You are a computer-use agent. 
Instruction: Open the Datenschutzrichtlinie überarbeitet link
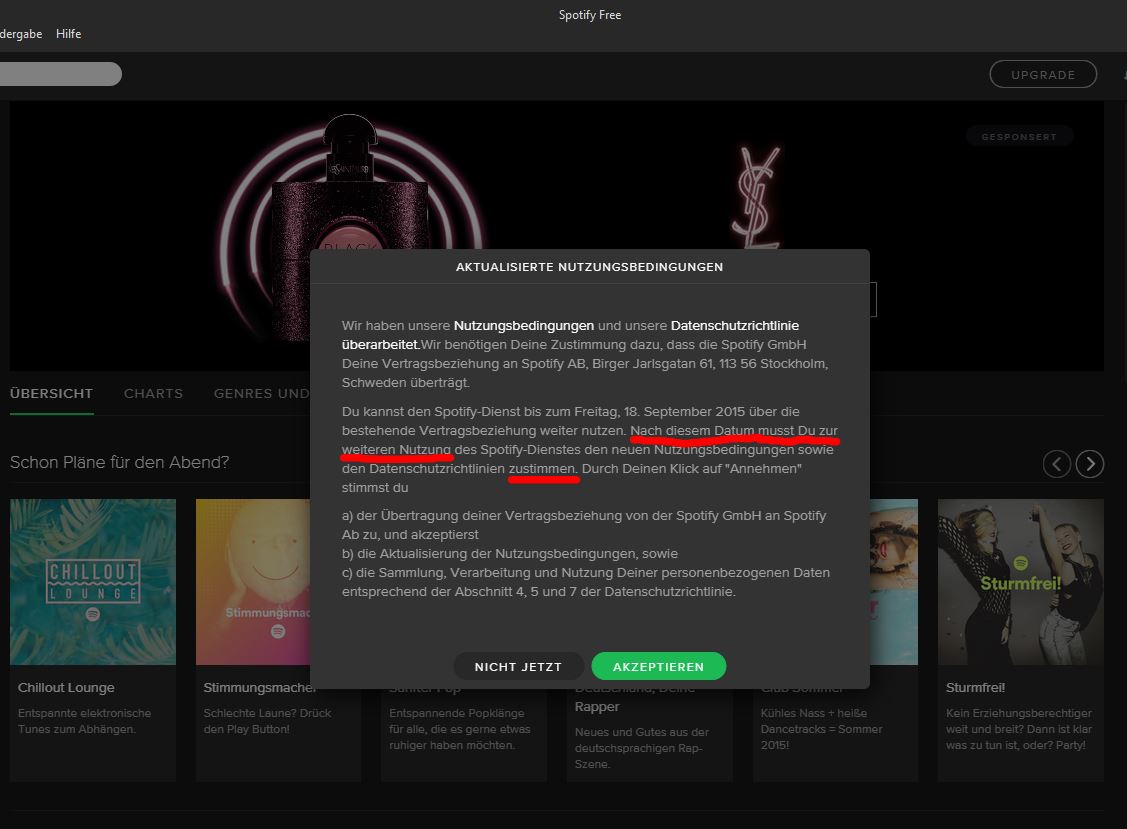[571, 335]
